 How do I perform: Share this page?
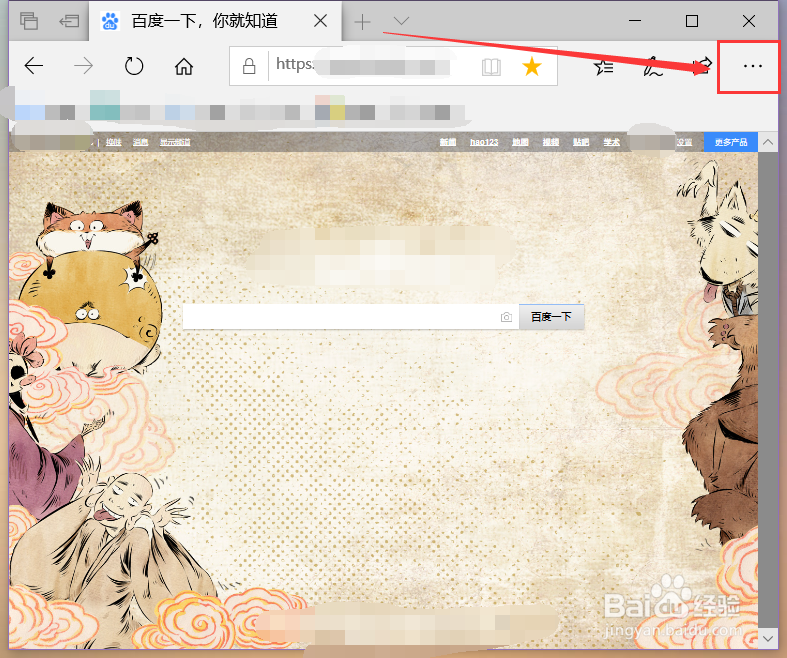pyautogui.click(x=702, y=66)
